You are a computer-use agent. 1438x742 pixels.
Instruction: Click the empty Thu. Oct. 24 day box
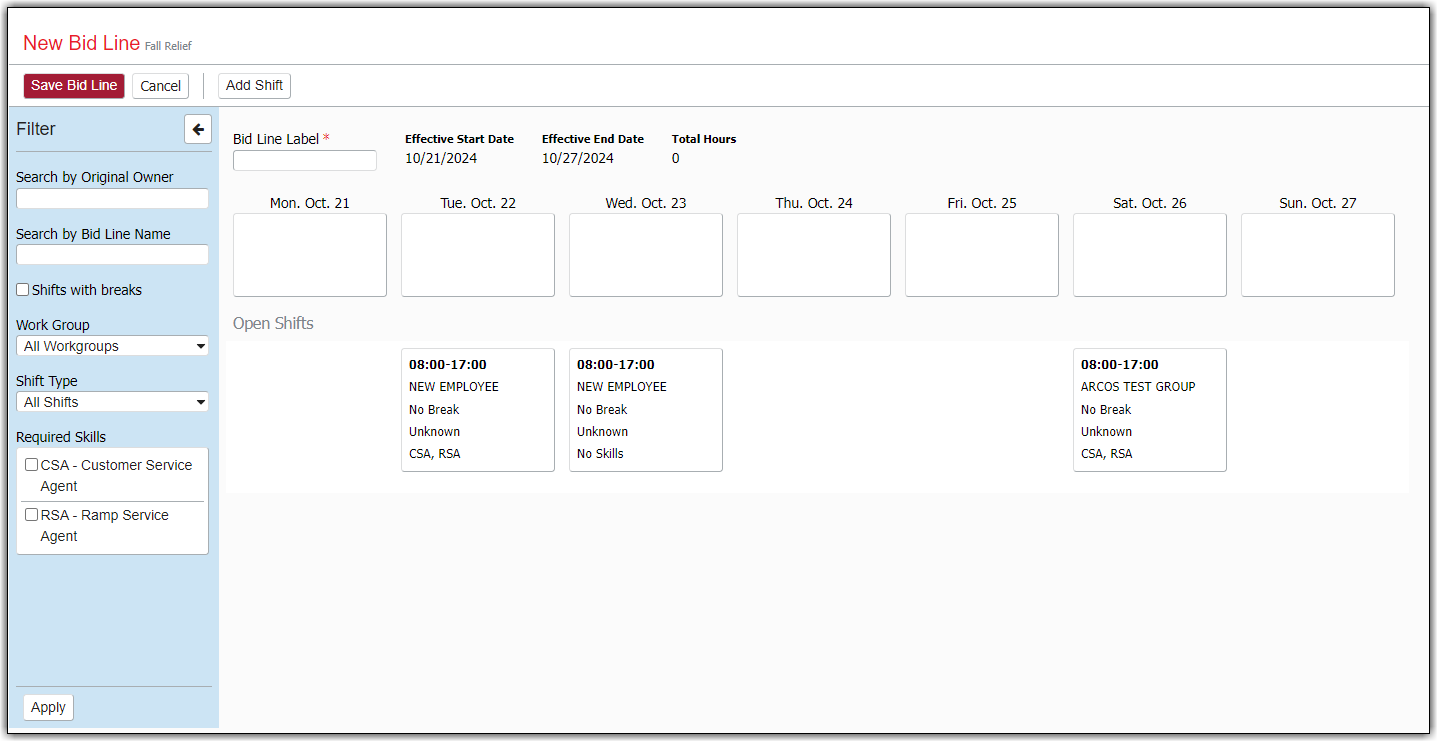[814, 255]
